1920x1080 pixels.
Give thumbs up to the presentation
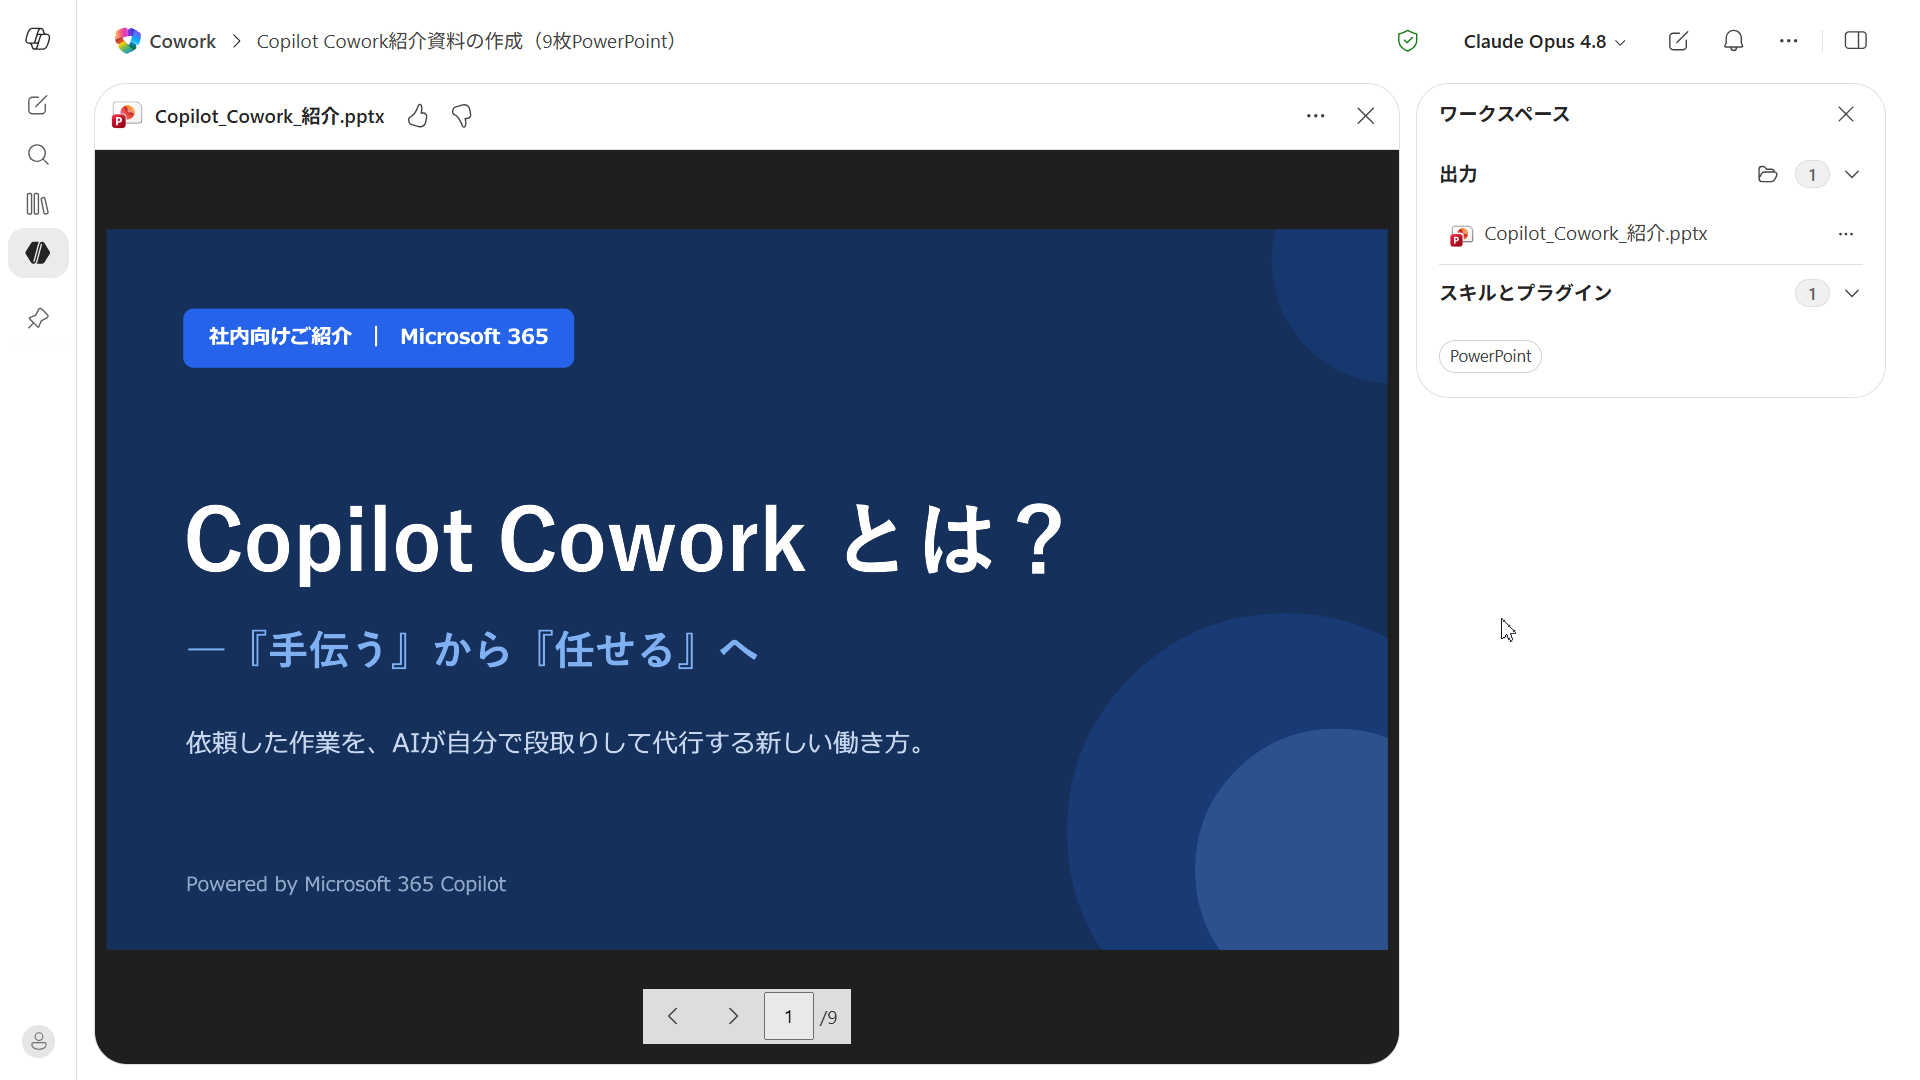418,116
